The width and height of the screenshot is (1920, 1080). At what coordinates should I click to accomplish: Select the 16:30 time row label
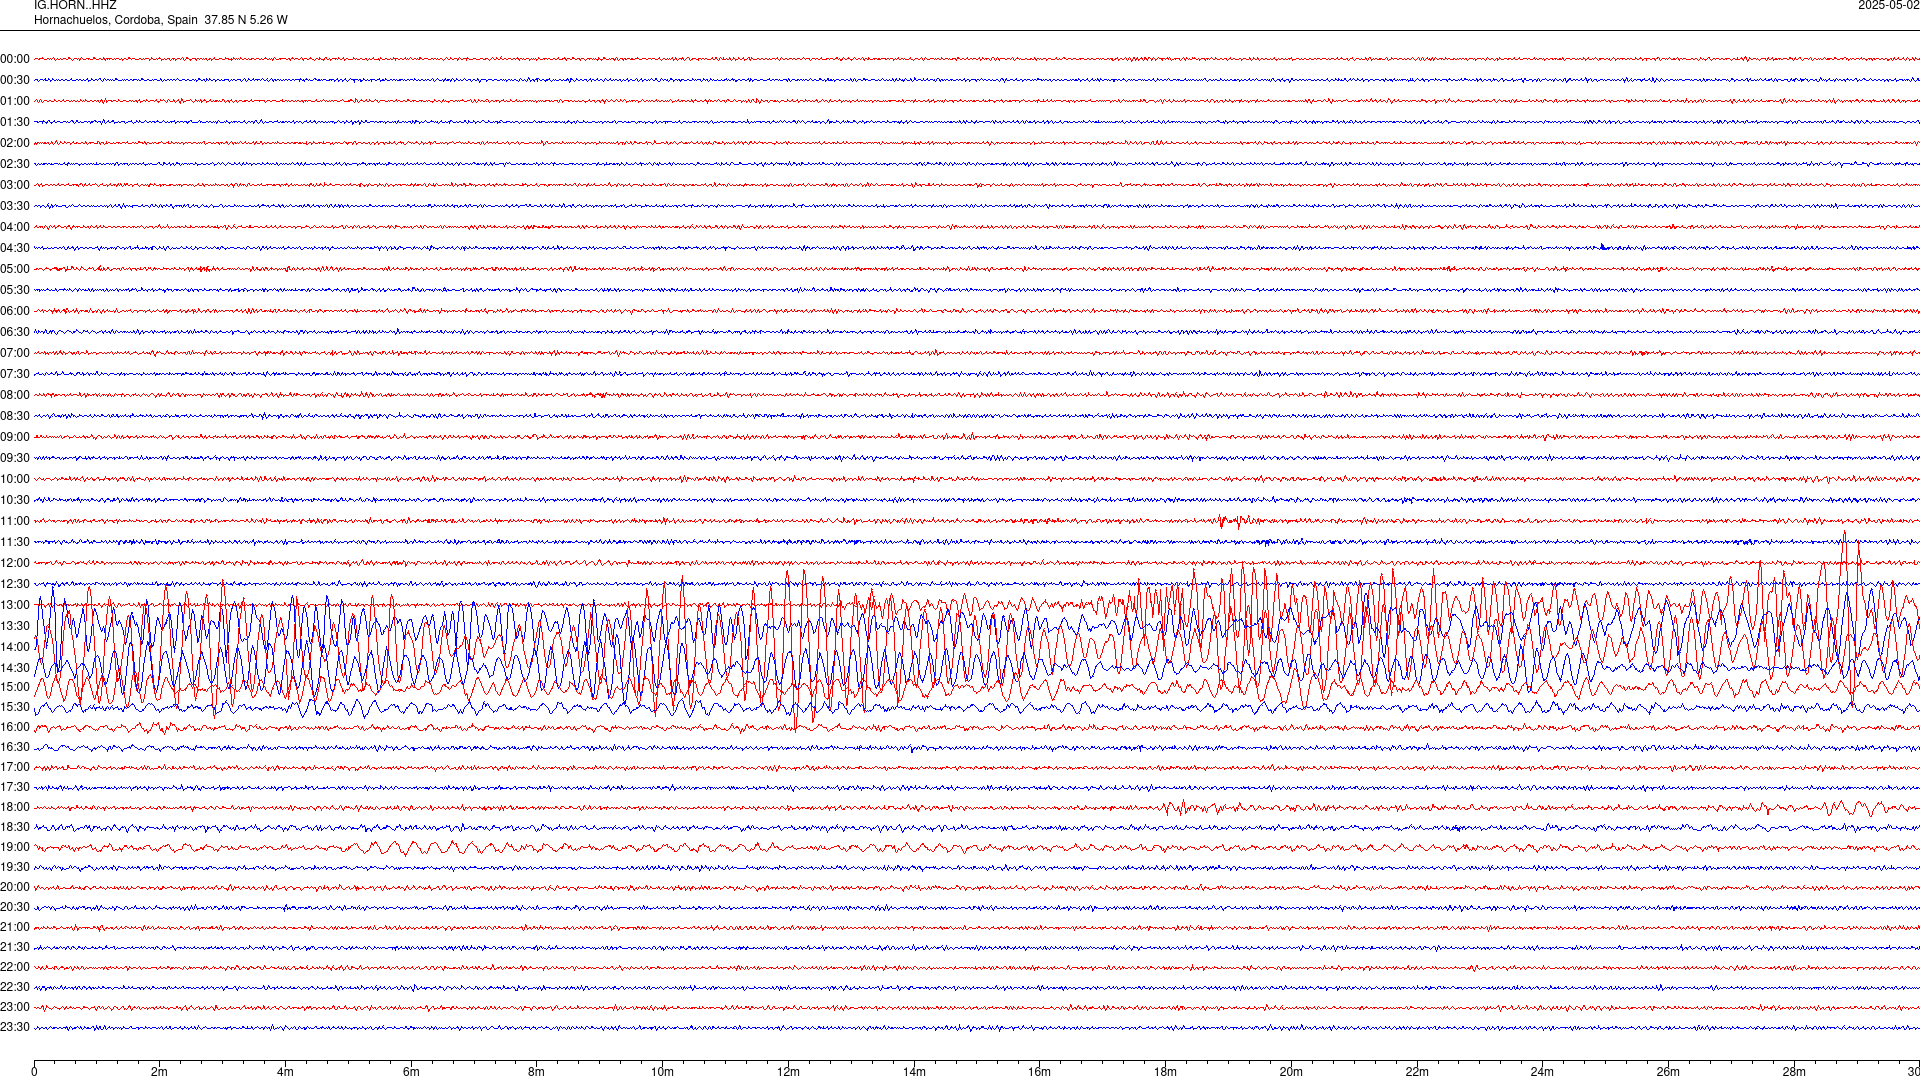(x=15, y=747)
